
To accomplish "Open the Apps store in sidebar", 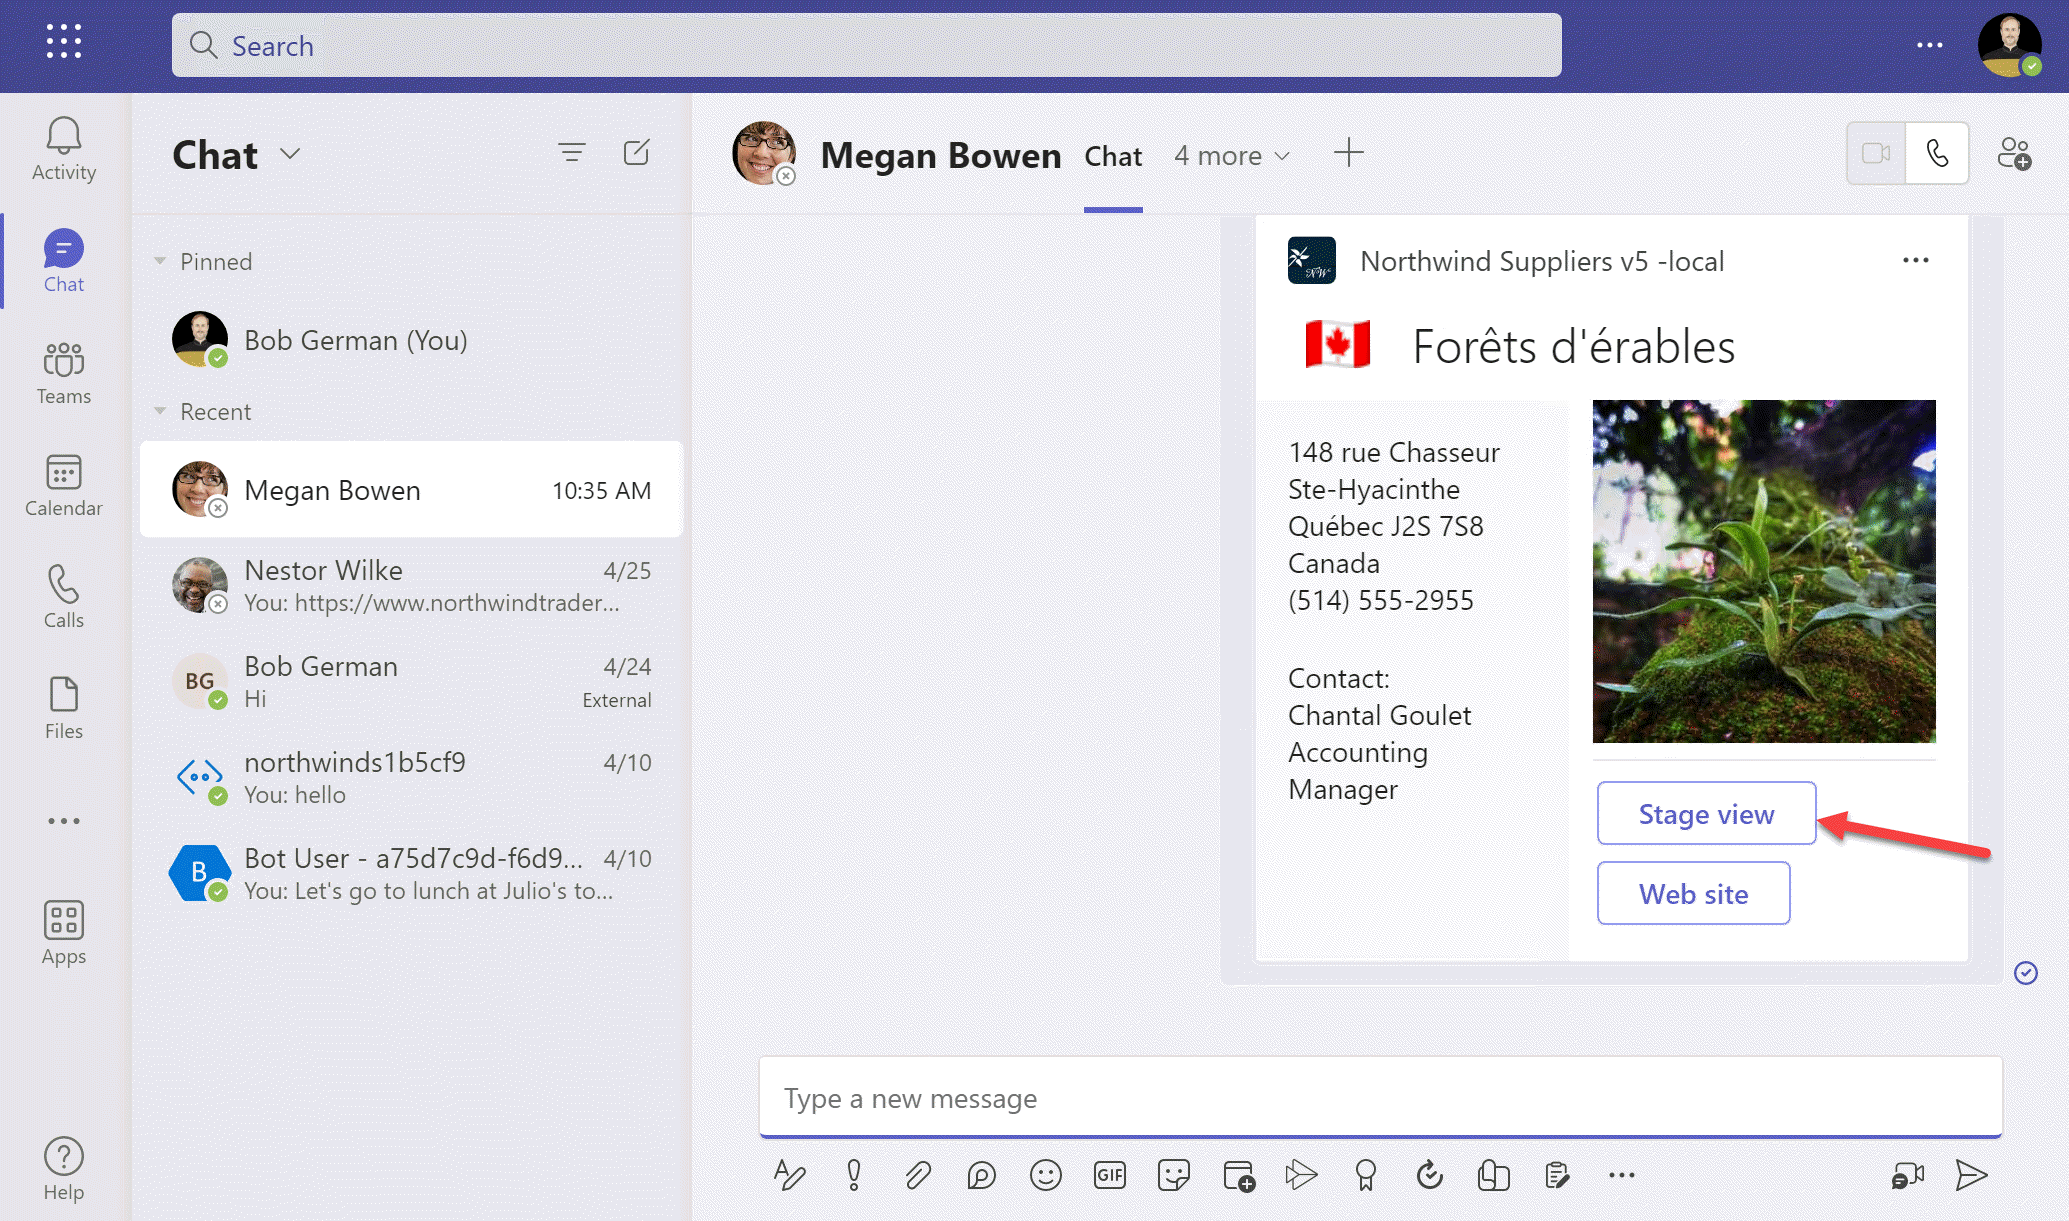I will pyautogui.click(x=64, y=933).
